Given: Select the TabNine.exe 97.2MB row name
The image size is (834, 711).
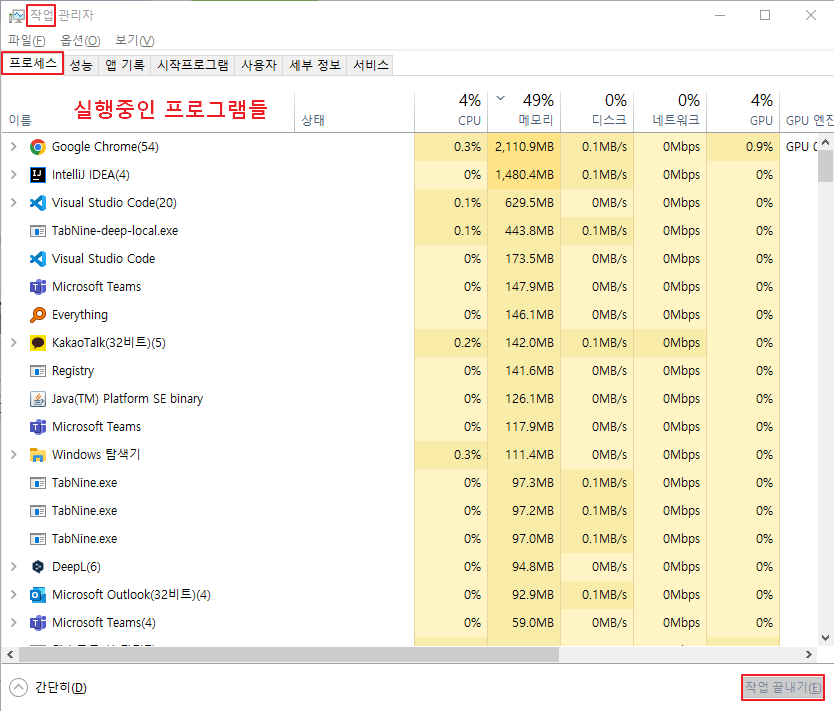Looking at the screenshot, I should 85,511.
